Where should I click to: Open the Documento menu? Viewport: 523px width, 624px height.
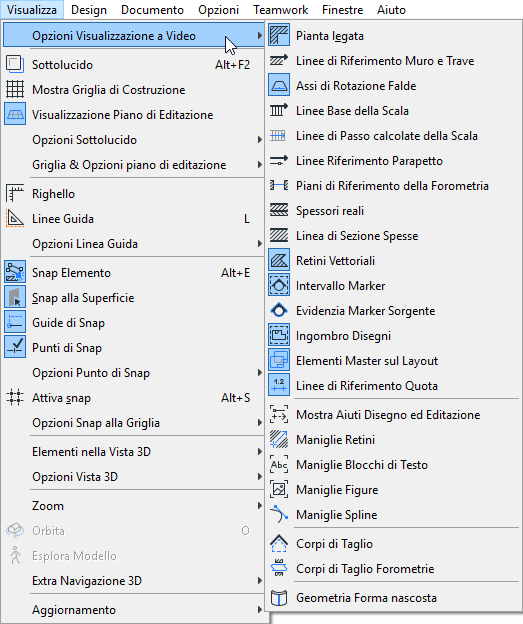[152, 10]
